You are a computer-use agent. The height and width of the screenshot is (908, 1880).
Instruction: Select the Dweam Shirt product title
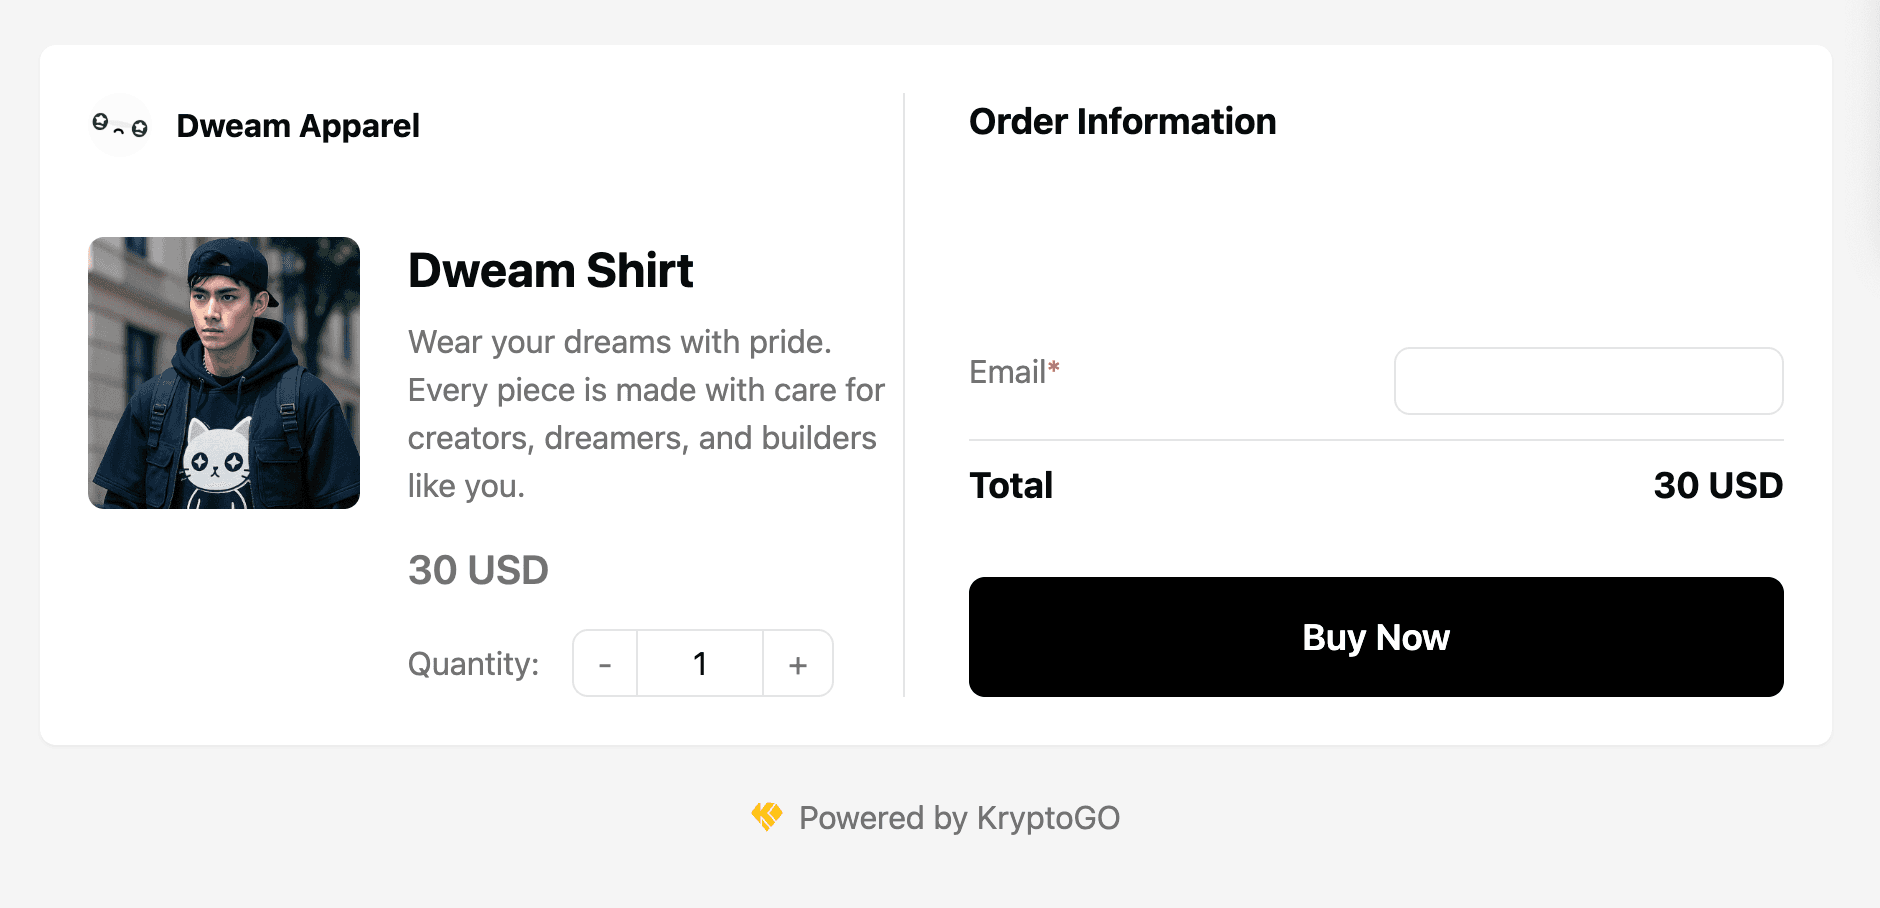(550, 270)
